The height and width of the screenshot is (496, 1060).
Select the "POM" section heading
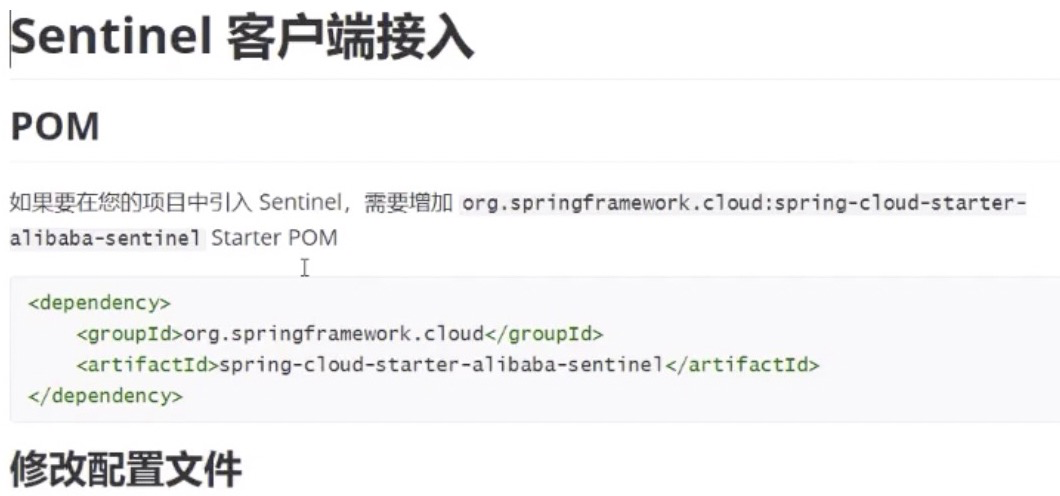click(x=55, y=126)
